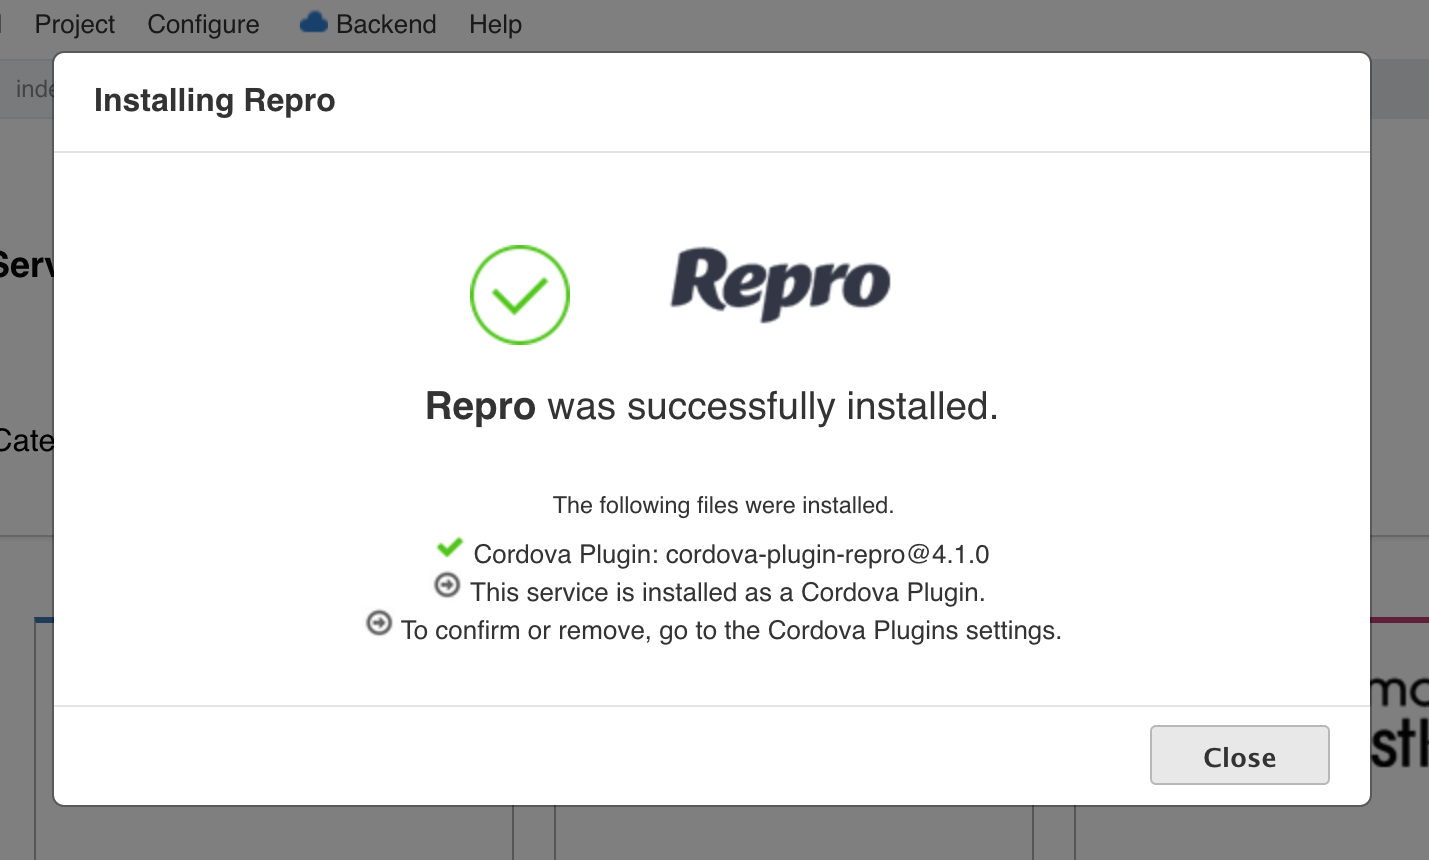Click 'The following files were installed.' text
The width and height of the screenshot is (1429, 860).
pyautogui.click(x=723, y=505)
